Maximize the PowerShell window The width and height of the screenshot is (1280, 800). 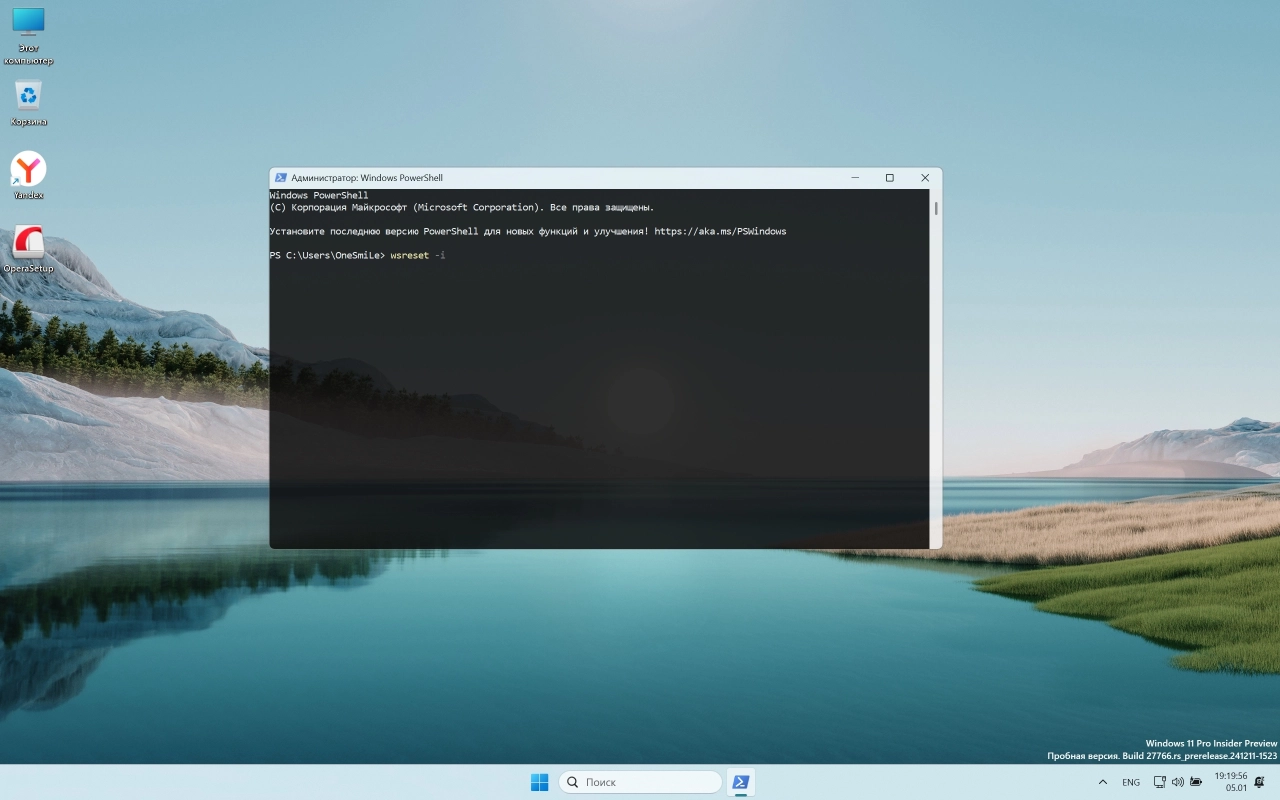[889, 178]
